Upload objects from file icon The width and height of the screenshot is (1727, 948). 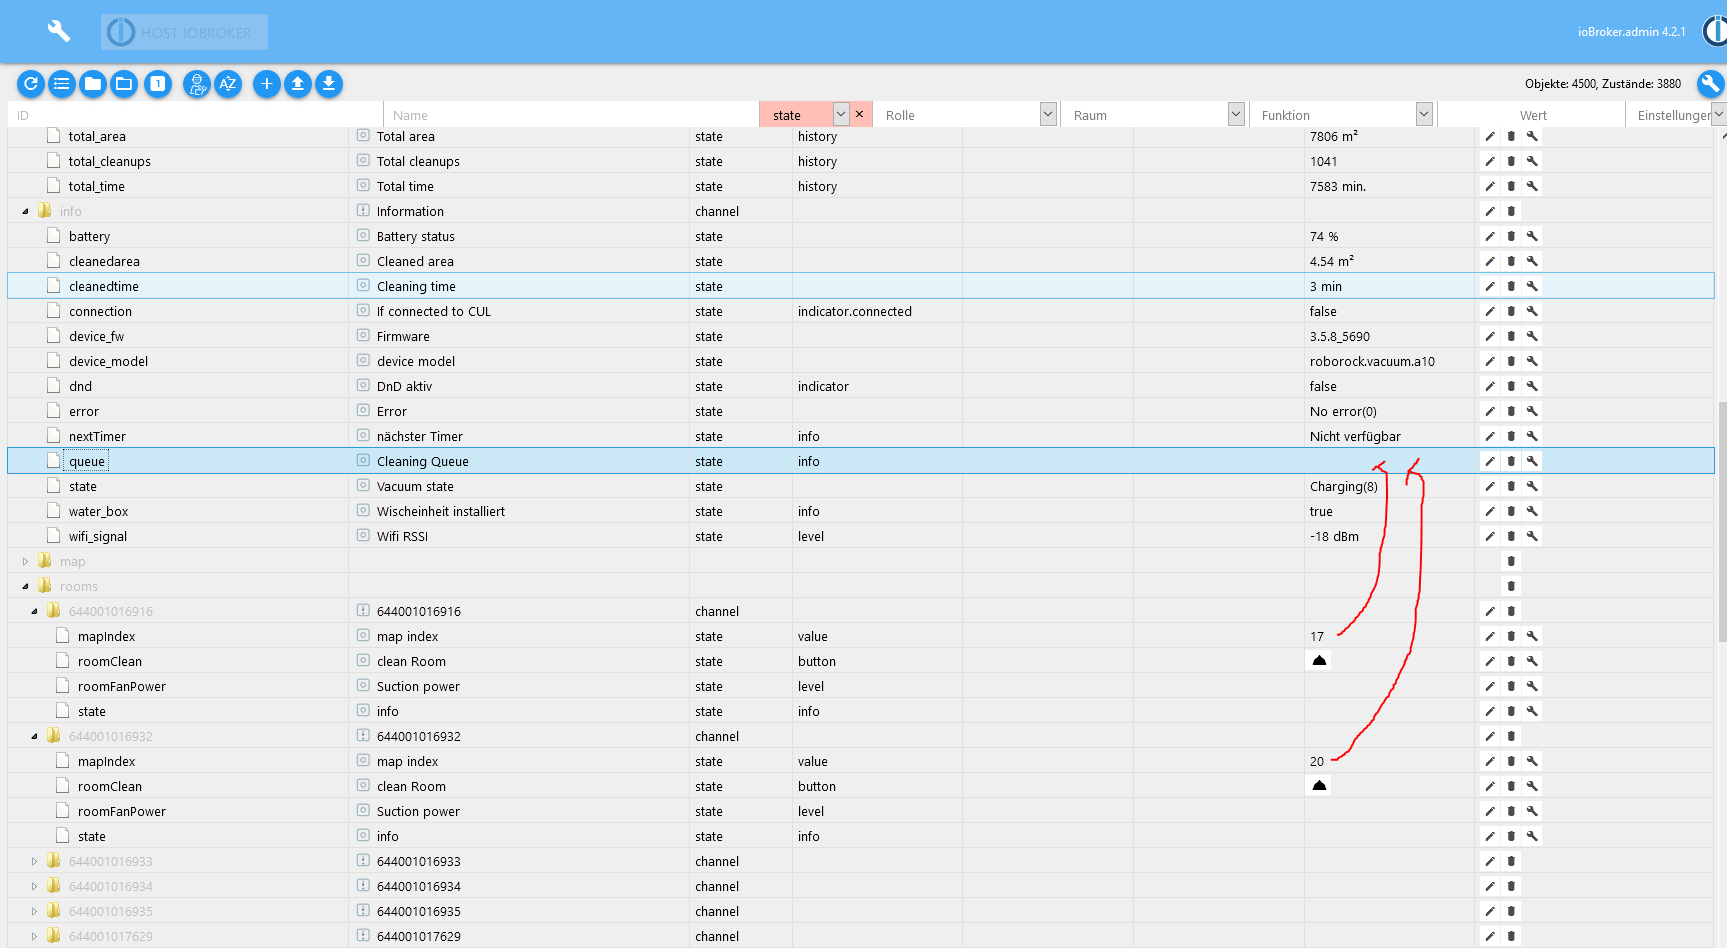tap(298, 84)
